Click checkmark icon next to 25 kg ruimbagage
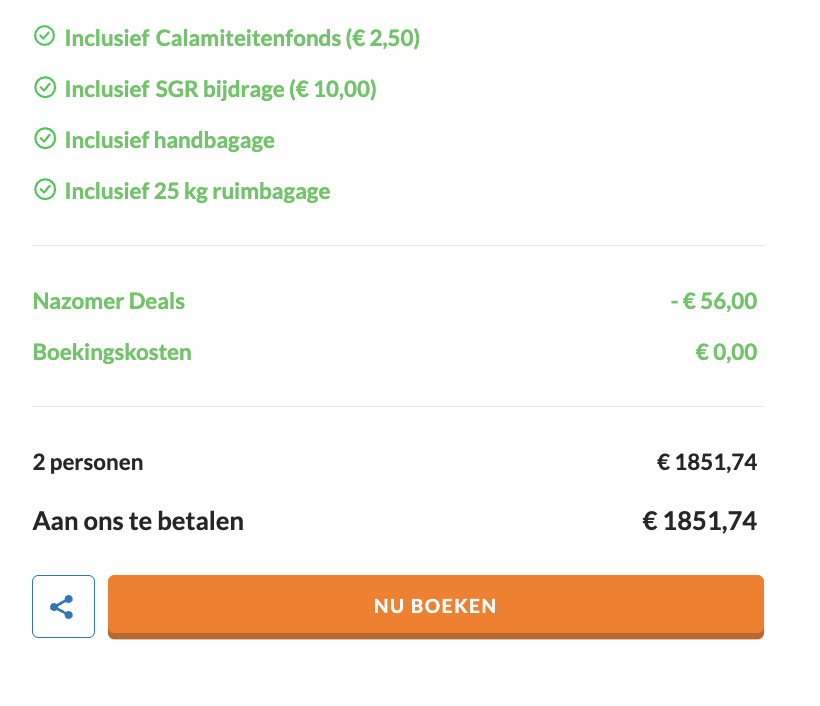 point(44,189)
